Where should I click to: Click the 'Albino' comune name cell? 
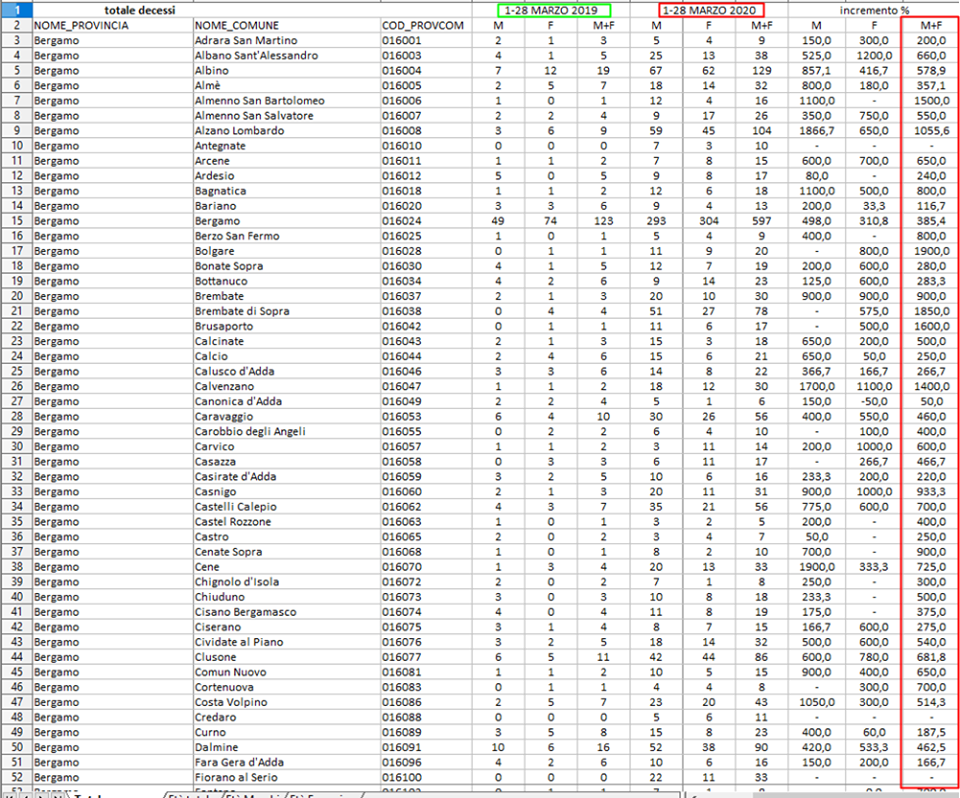point(214,71)
